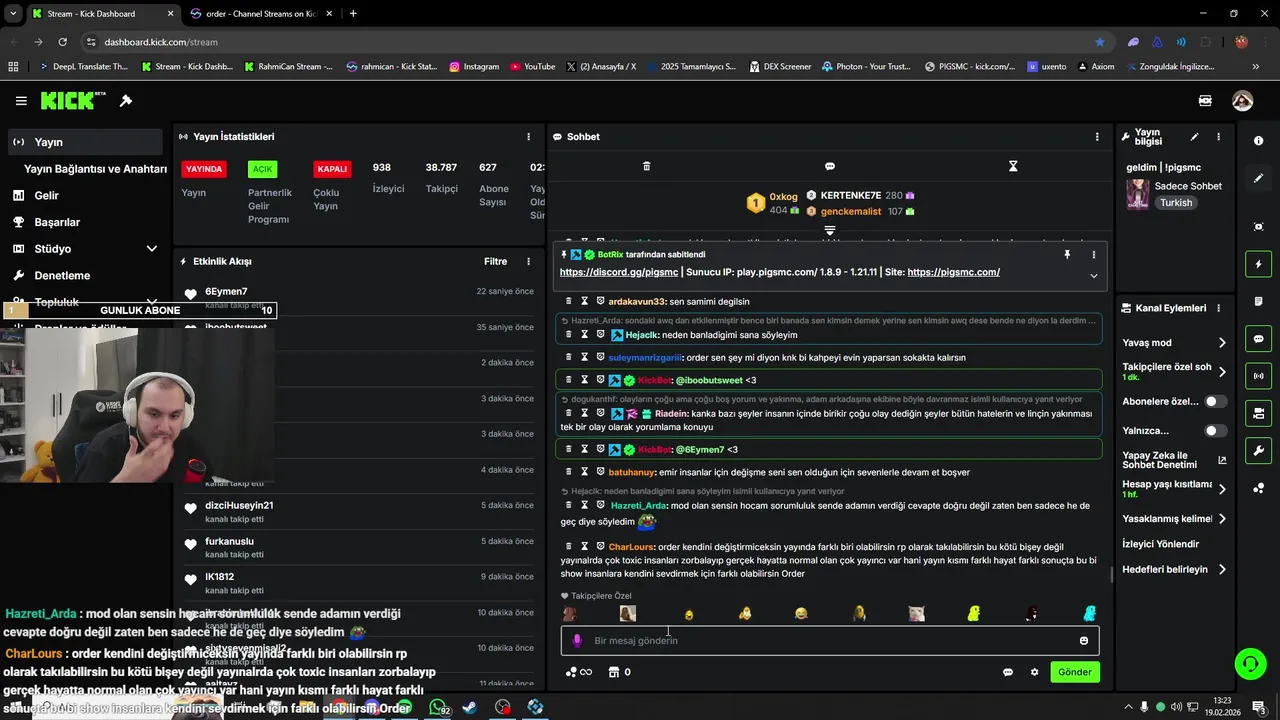Click the hourglass icon in chat toolbar
This screenshot has height=720, width=1280.
[1013, 166]
